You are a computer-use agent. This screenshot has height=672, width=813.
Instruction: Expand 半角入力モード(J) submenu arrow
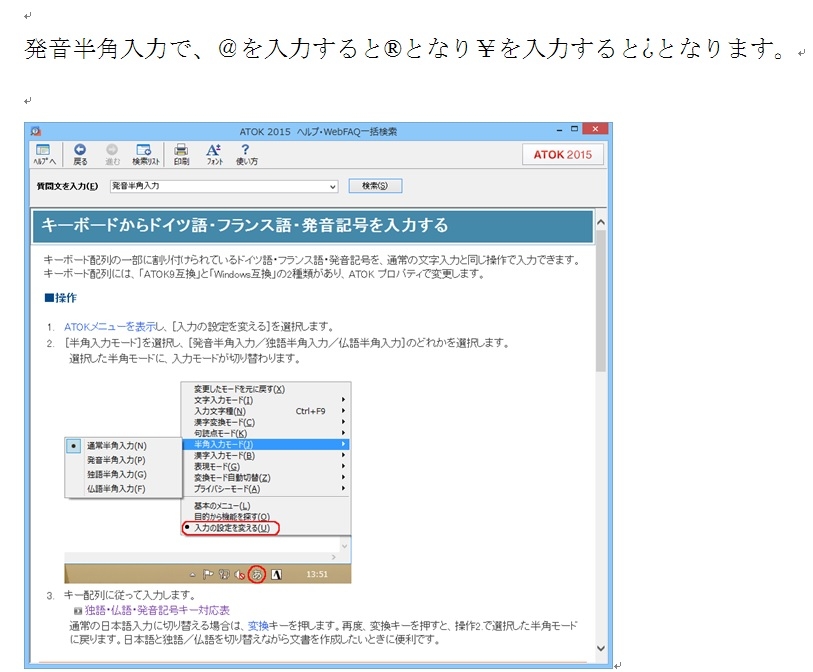tap(343, 444)
